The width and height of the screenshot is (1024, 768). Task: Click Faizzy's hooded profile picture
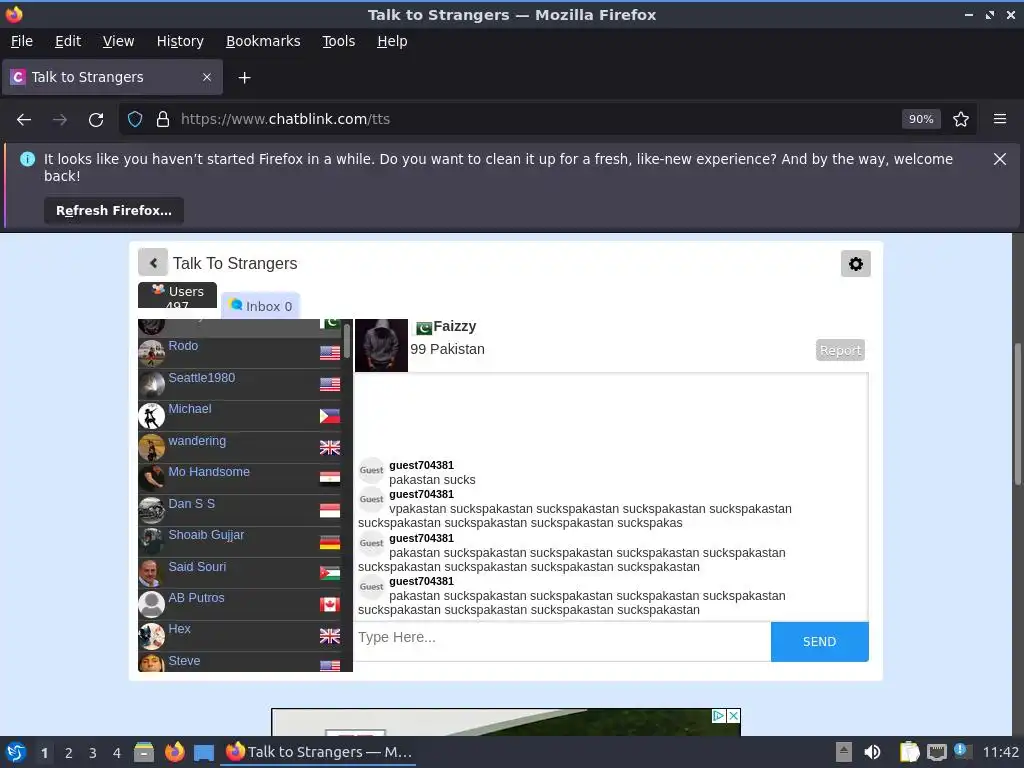381,345
